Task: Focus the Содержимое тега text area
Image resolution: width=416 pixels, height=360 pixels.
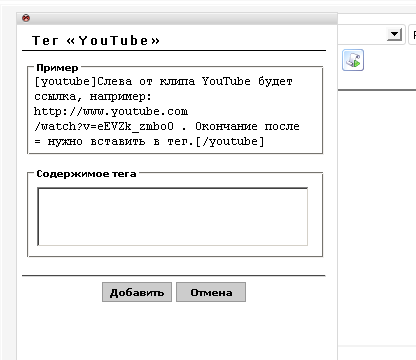Action: click(173, 217)
